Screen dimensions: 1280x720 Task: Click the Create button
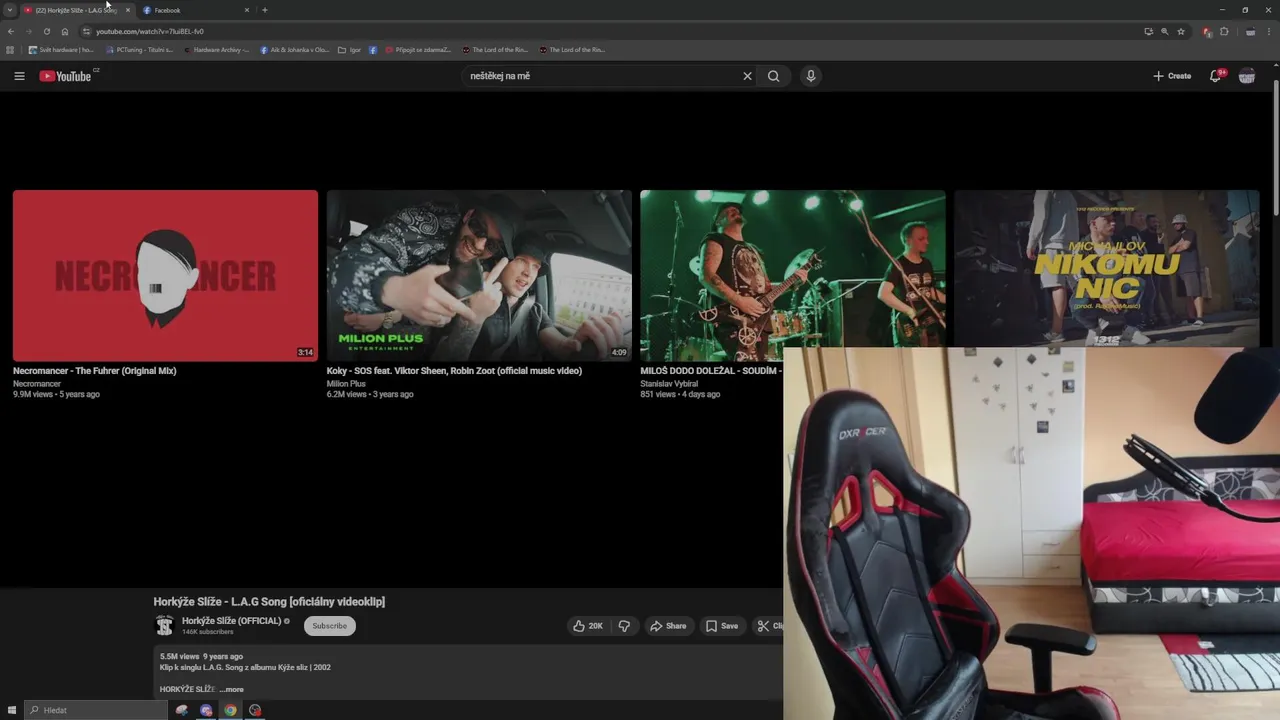[x=1172, y=76]
